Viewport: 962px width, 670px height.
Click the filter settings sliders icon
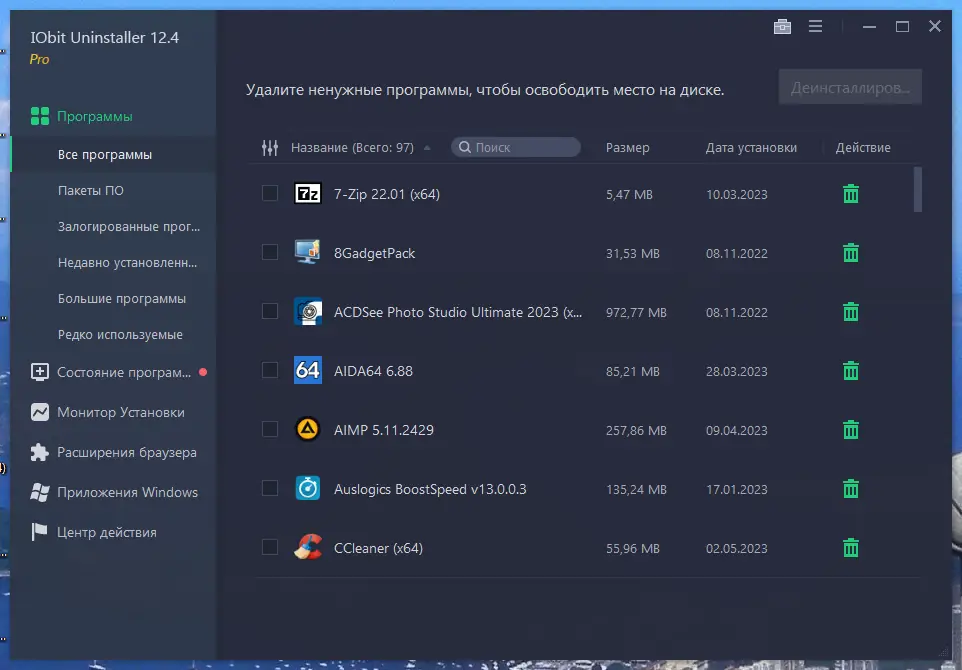point(270,148)
